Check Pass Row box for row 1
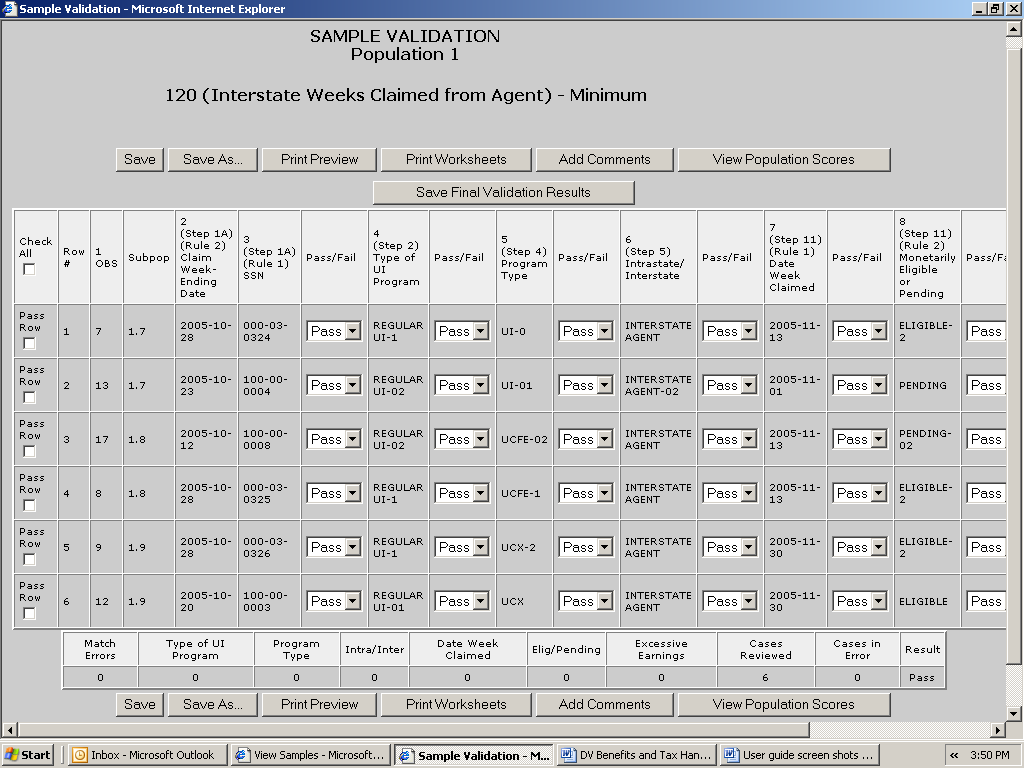 click(30, 344)
